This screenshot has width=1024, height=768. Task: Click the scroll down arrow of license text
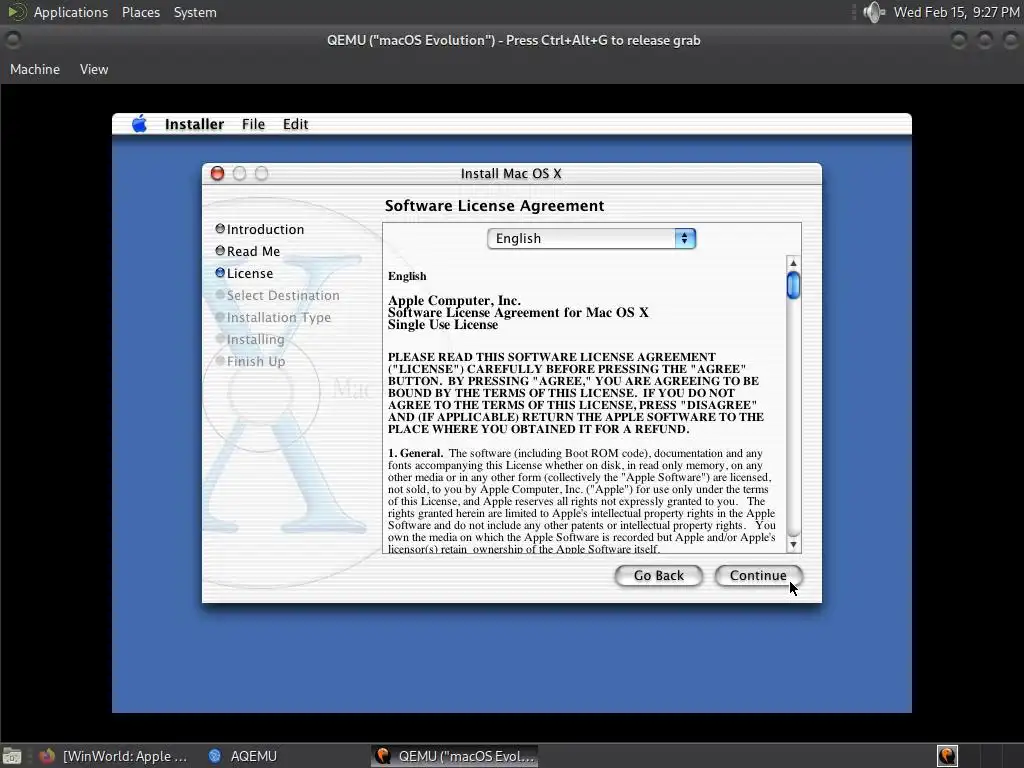point(793,544)
